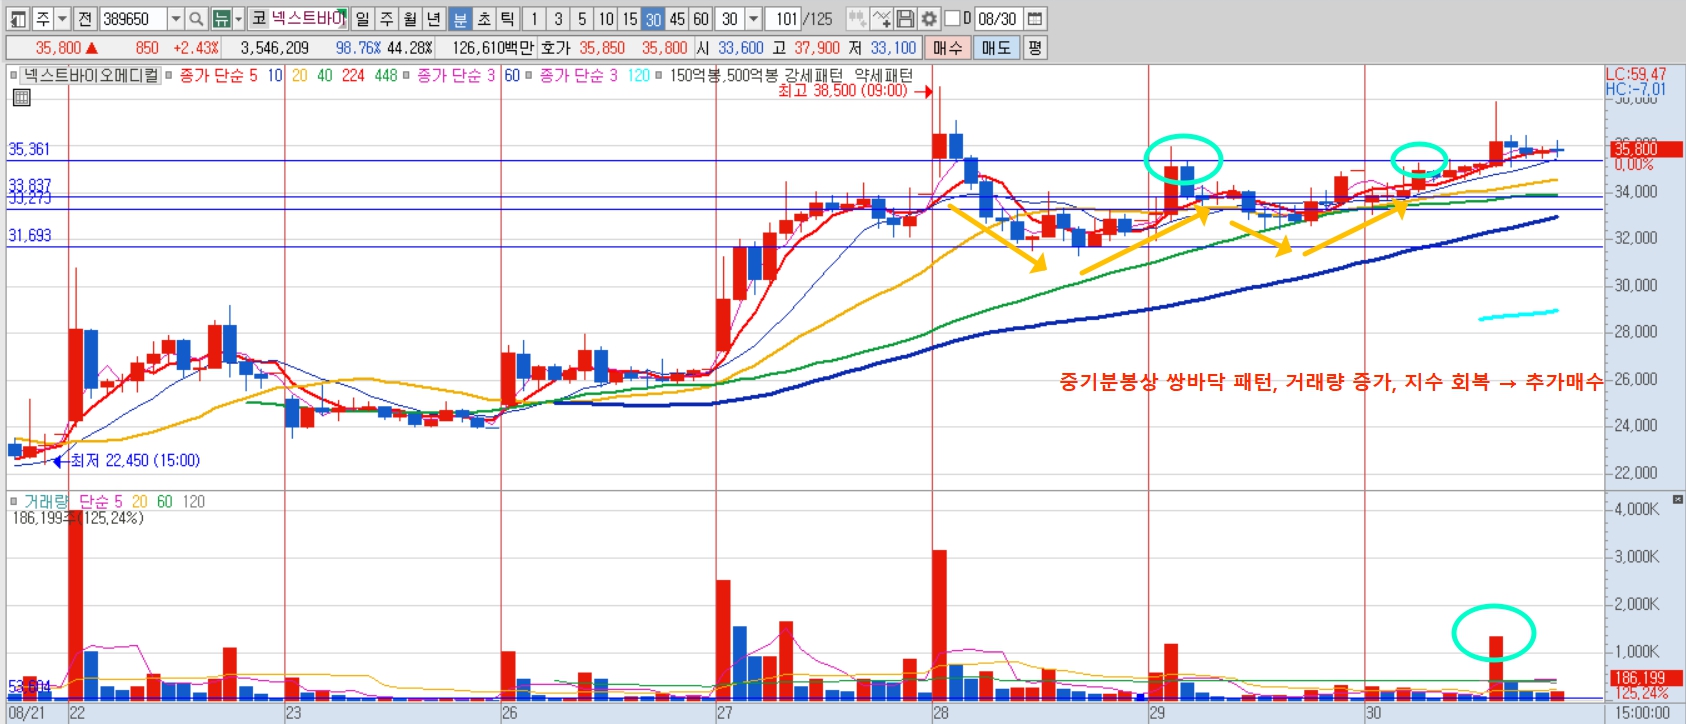Click the 448 moving average period label
Image resolution: width=1686 pixels, height=724 pixels.
(386, 75)
